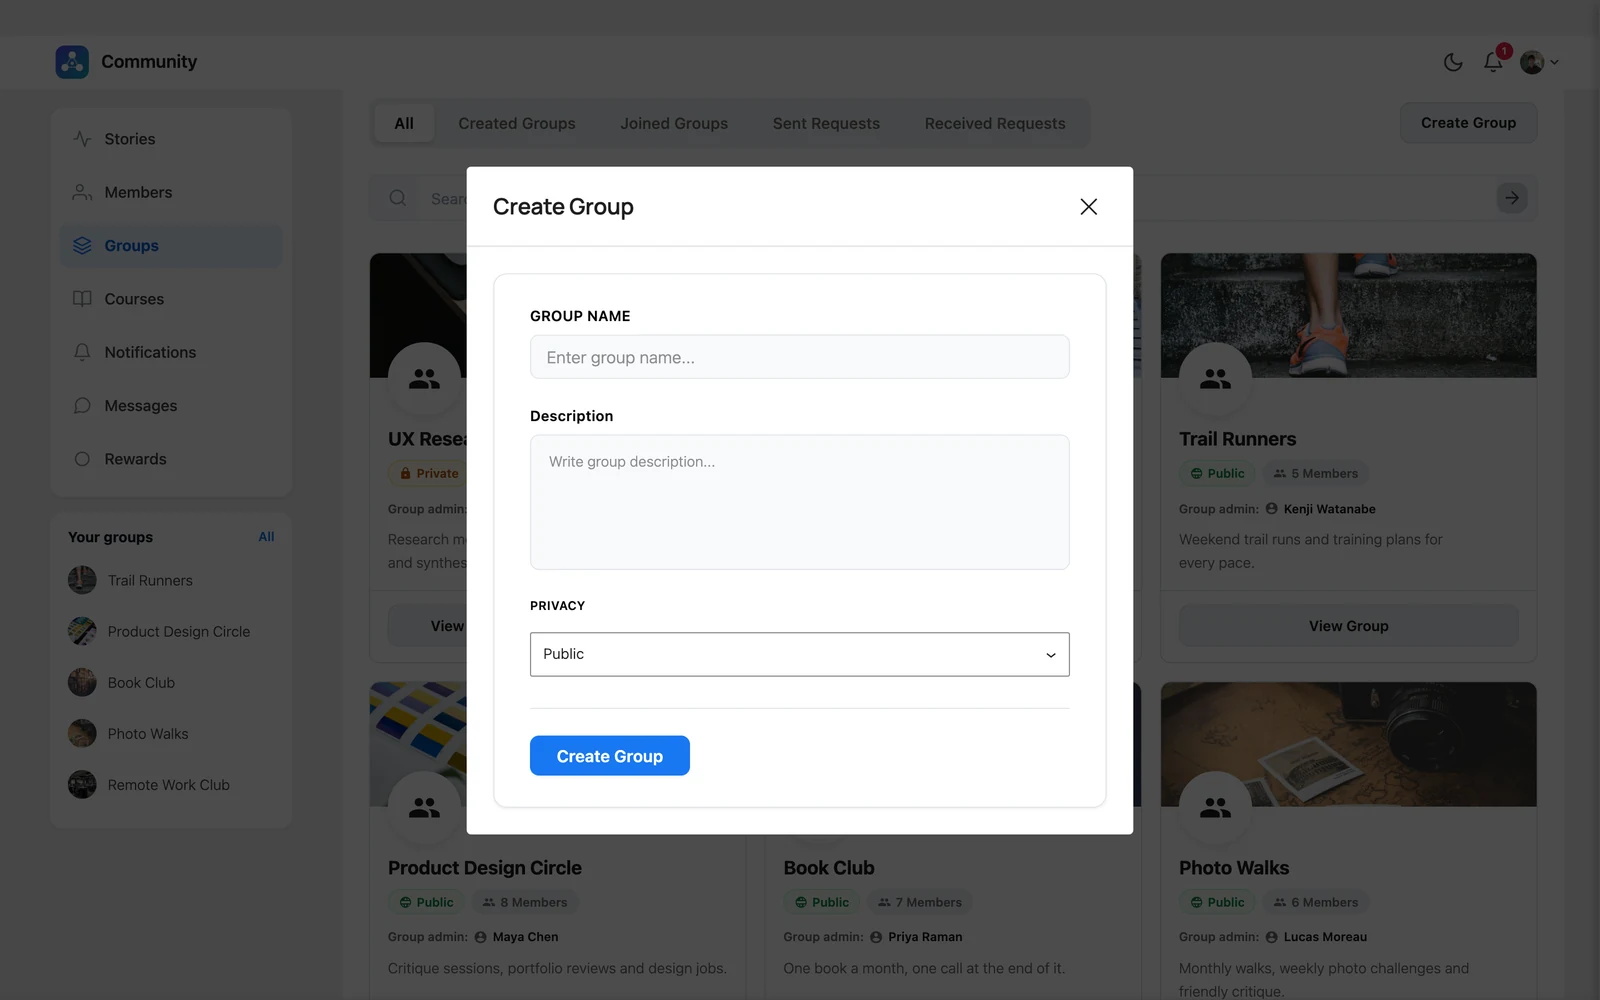Screen dimensions: 1600x1000
Task: Submit search with arrow button
Action: click(1512, 198)
